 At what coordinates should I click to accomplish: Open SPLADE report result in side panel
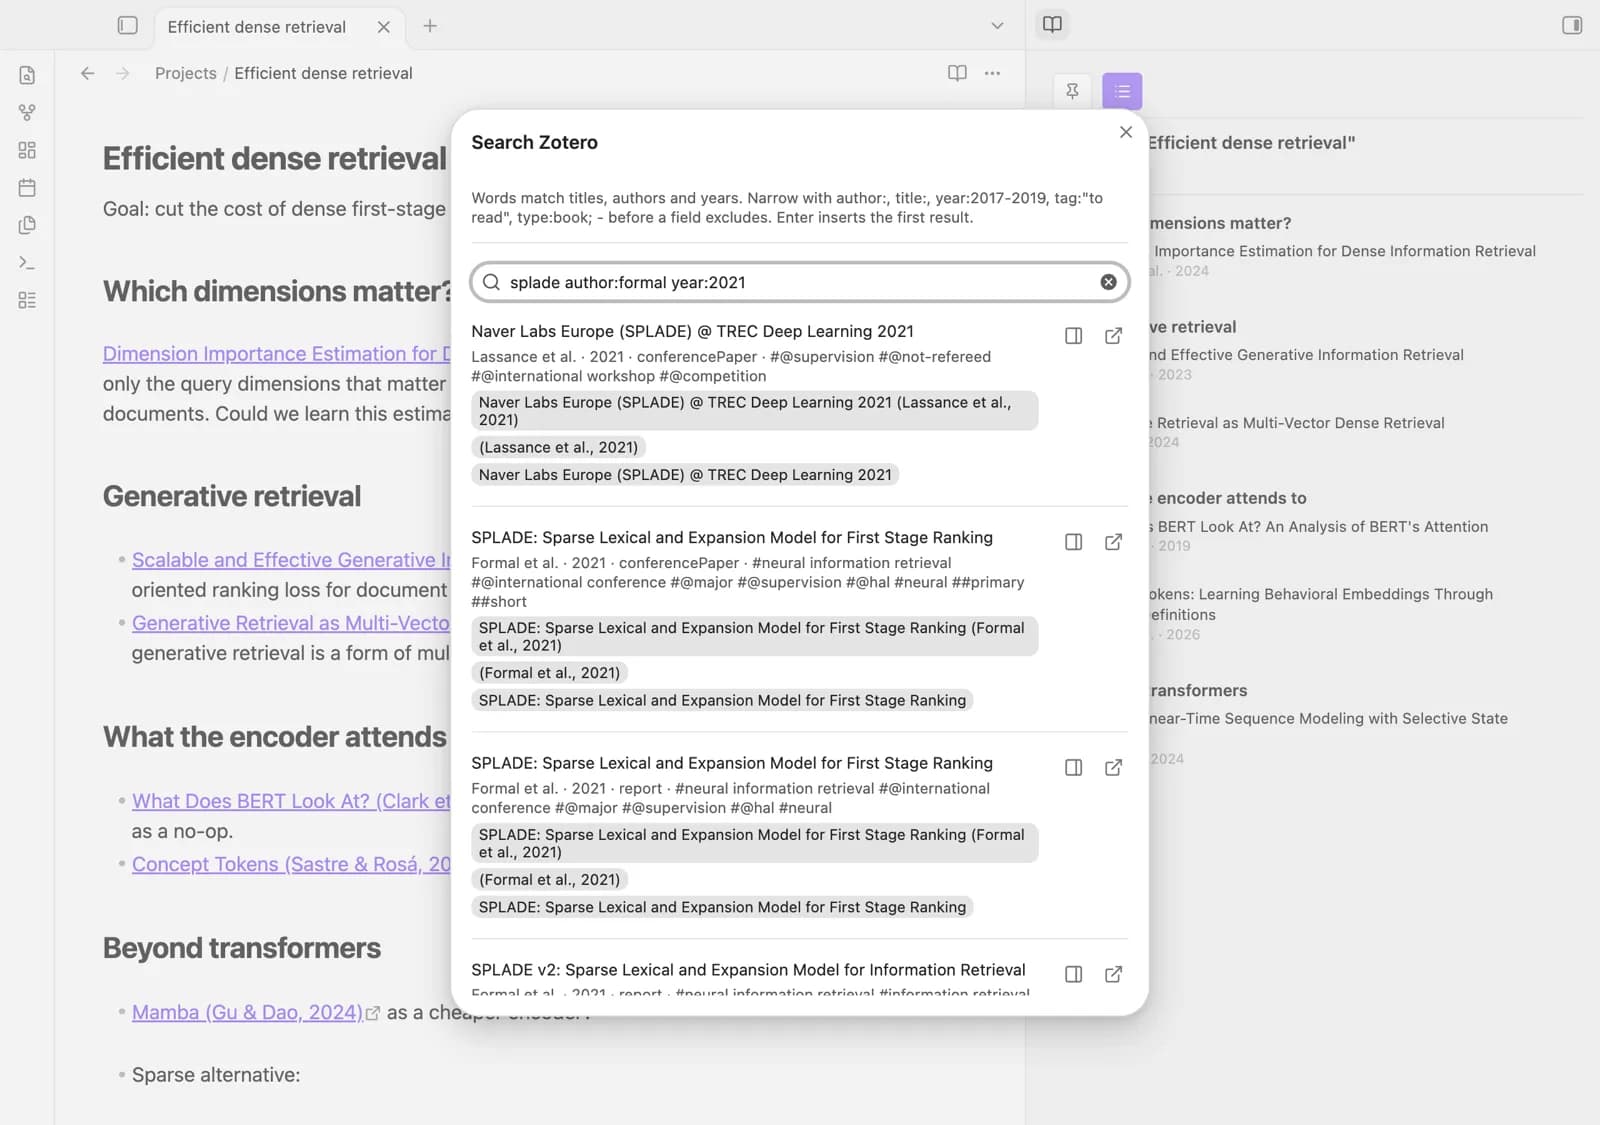[x=1073, y=768]
